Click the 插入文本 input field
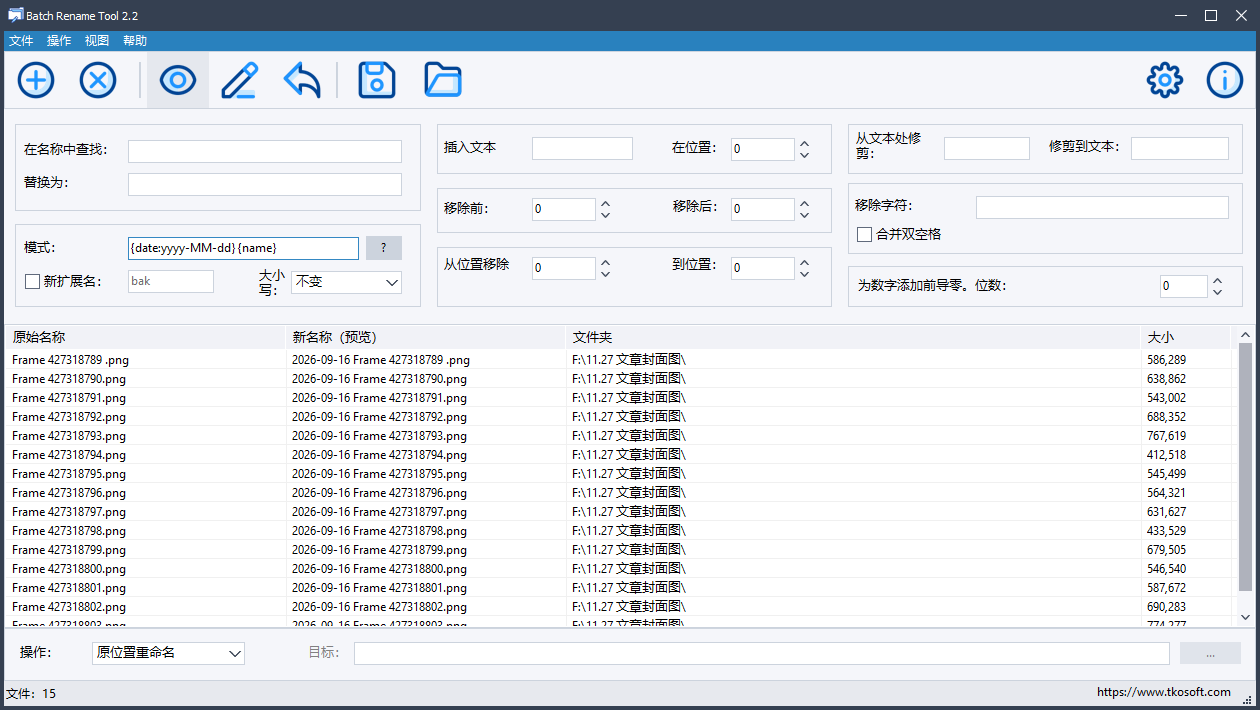 tap(582, 148)
